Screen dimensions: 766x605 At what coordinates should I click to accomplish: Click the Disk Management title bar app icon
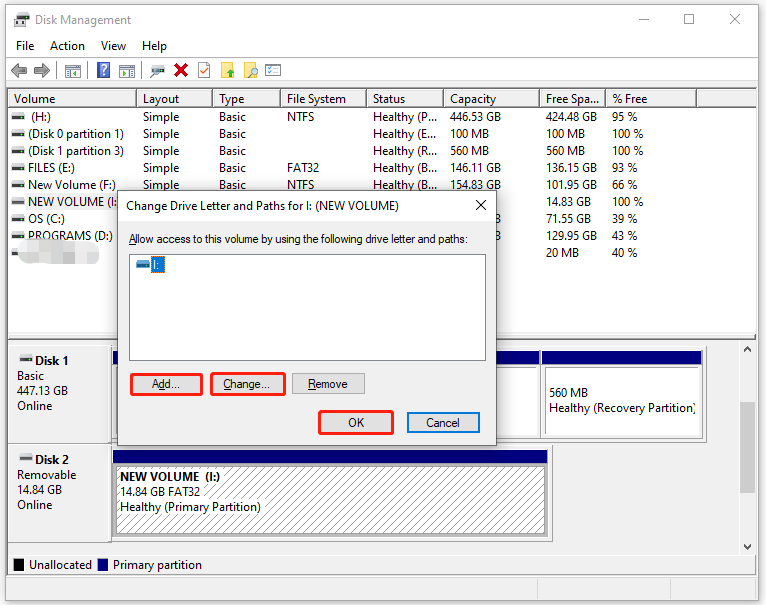pos(21,20)
